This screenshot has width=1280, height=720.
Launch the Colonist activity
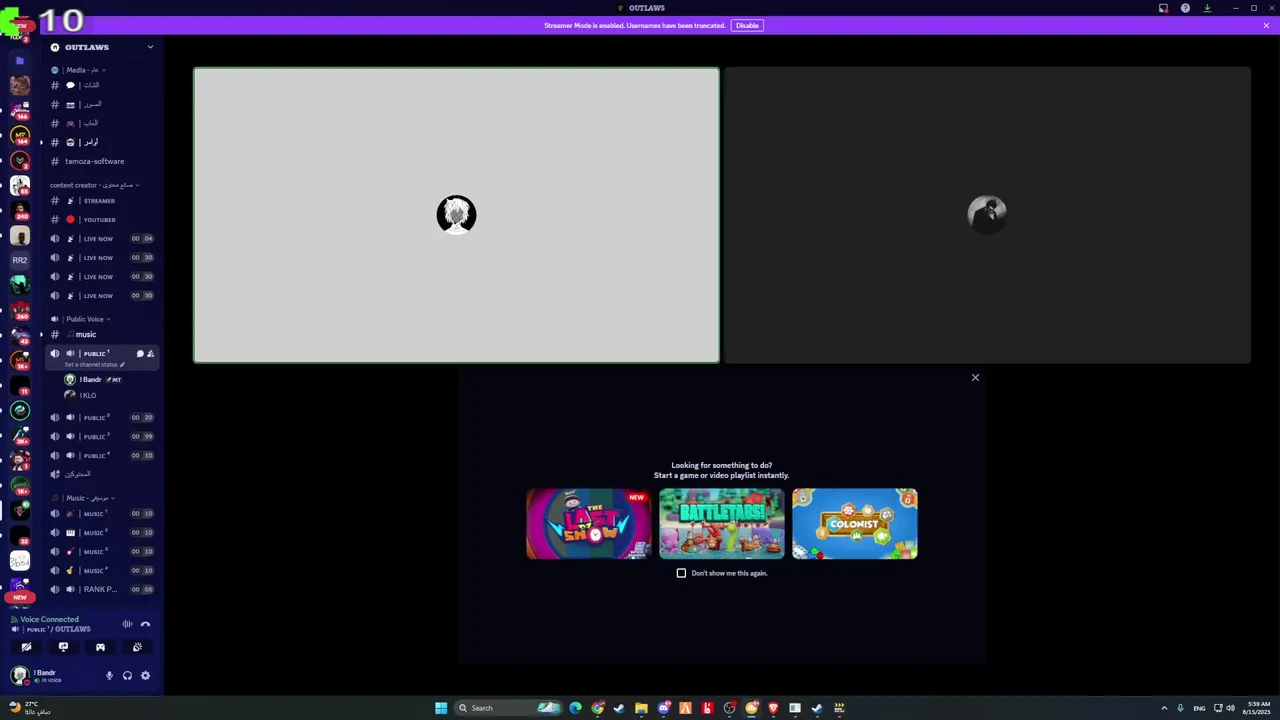click(x=854, y=524)
